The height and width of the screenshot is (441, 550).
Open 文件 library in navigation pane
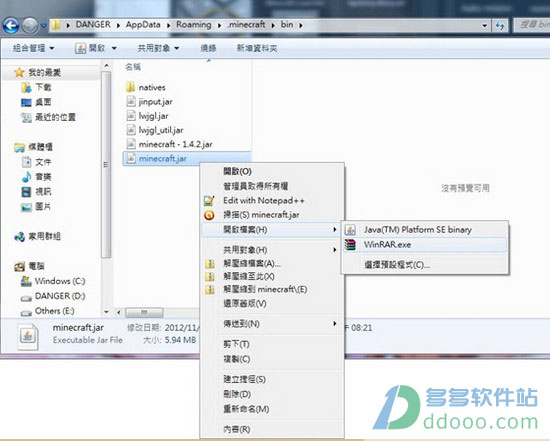pyautogui.click(x=36, y=162)
